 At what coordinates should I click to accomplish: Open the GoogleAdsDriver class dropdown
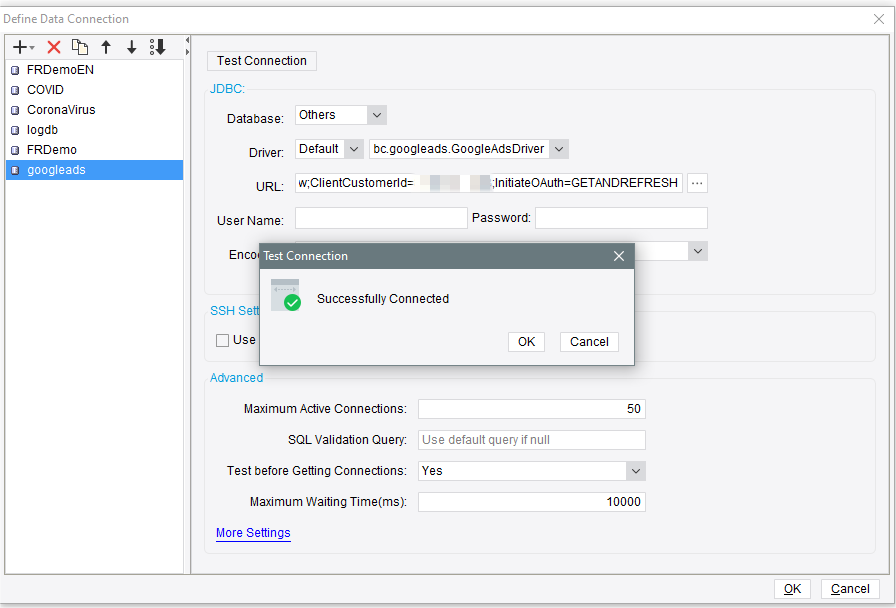pos(558,148)
